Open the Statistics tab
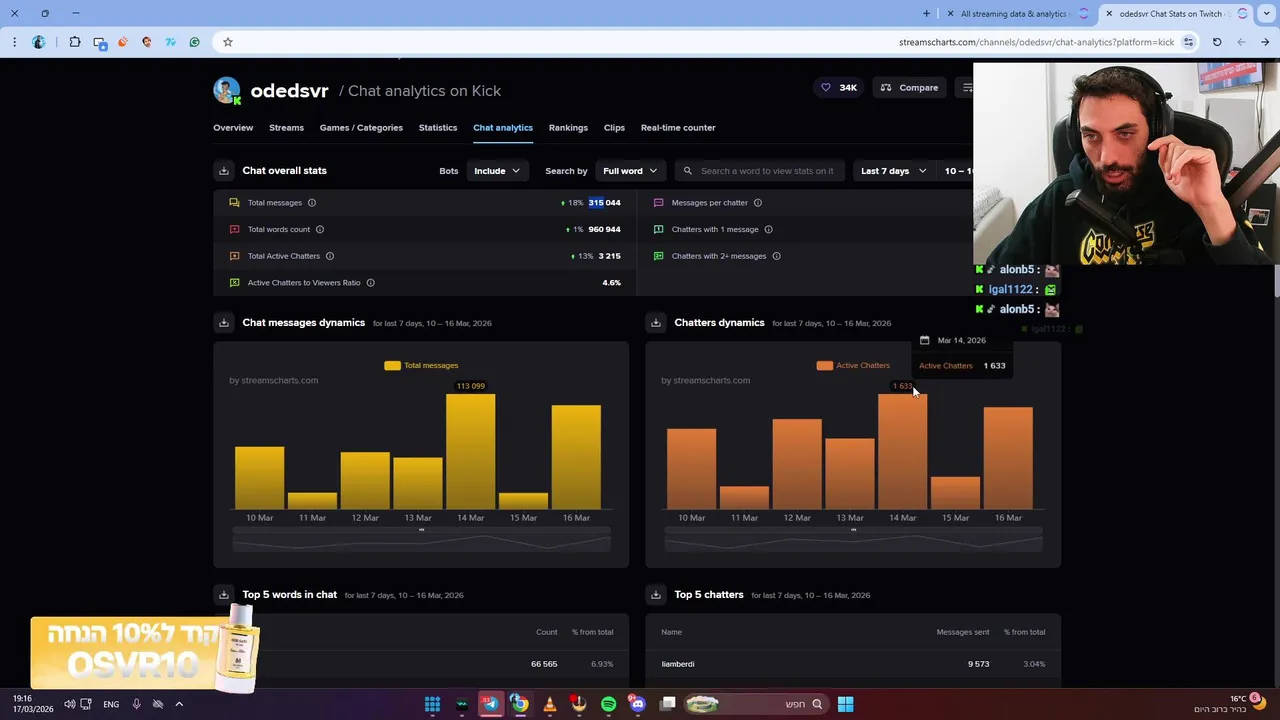The image size is (1280, 720). pyautogui.click(x=438, y=128)
